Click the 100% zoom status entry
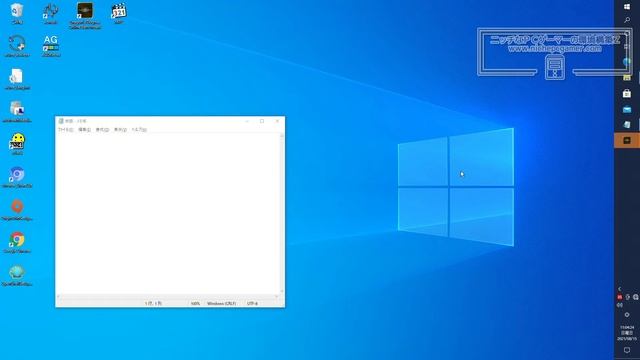The width and height of the screenshot is (640, 360). pos(196,303)
